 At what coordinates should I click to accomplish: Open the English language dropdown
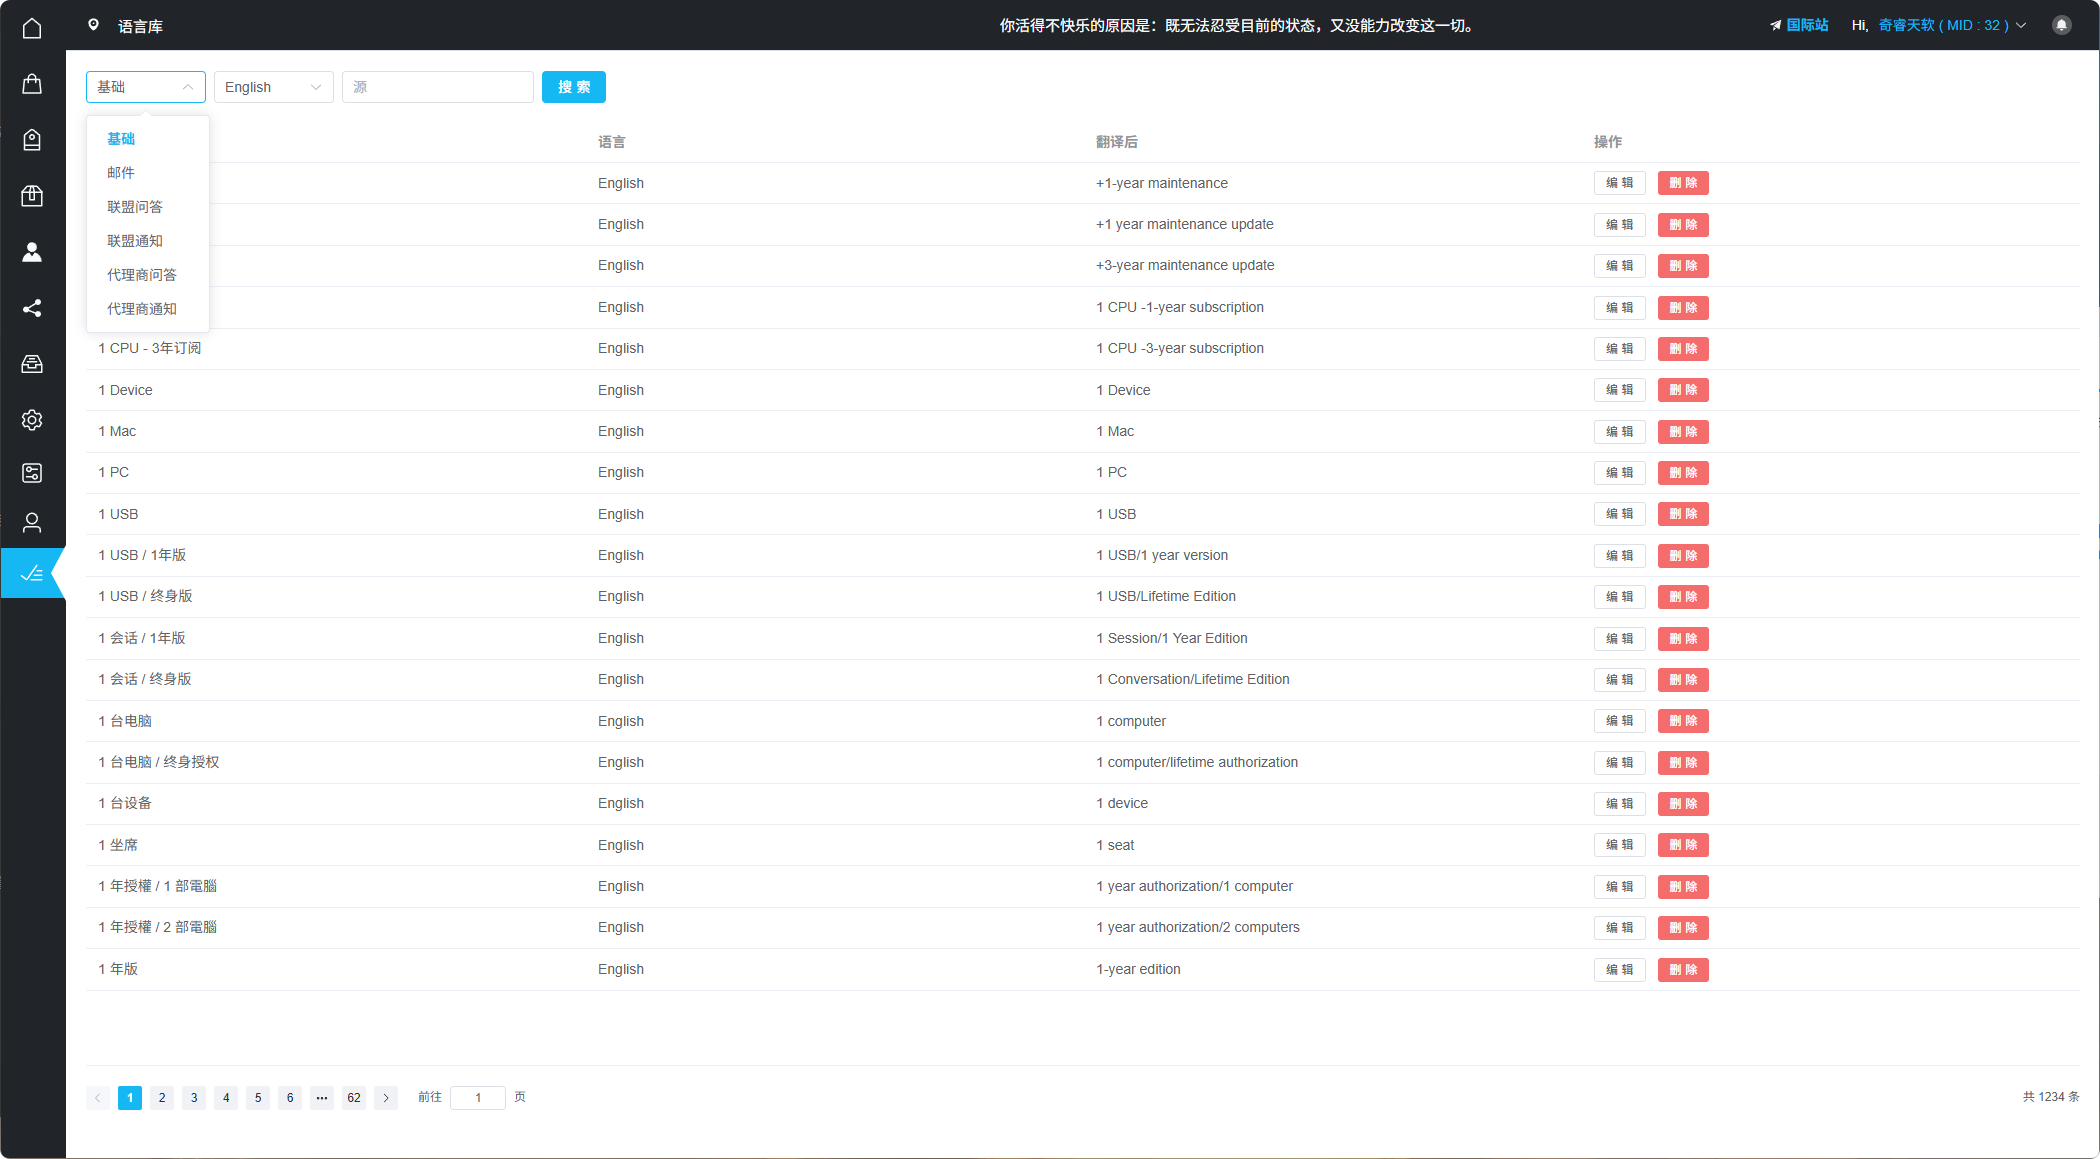(x=273, y=87)
